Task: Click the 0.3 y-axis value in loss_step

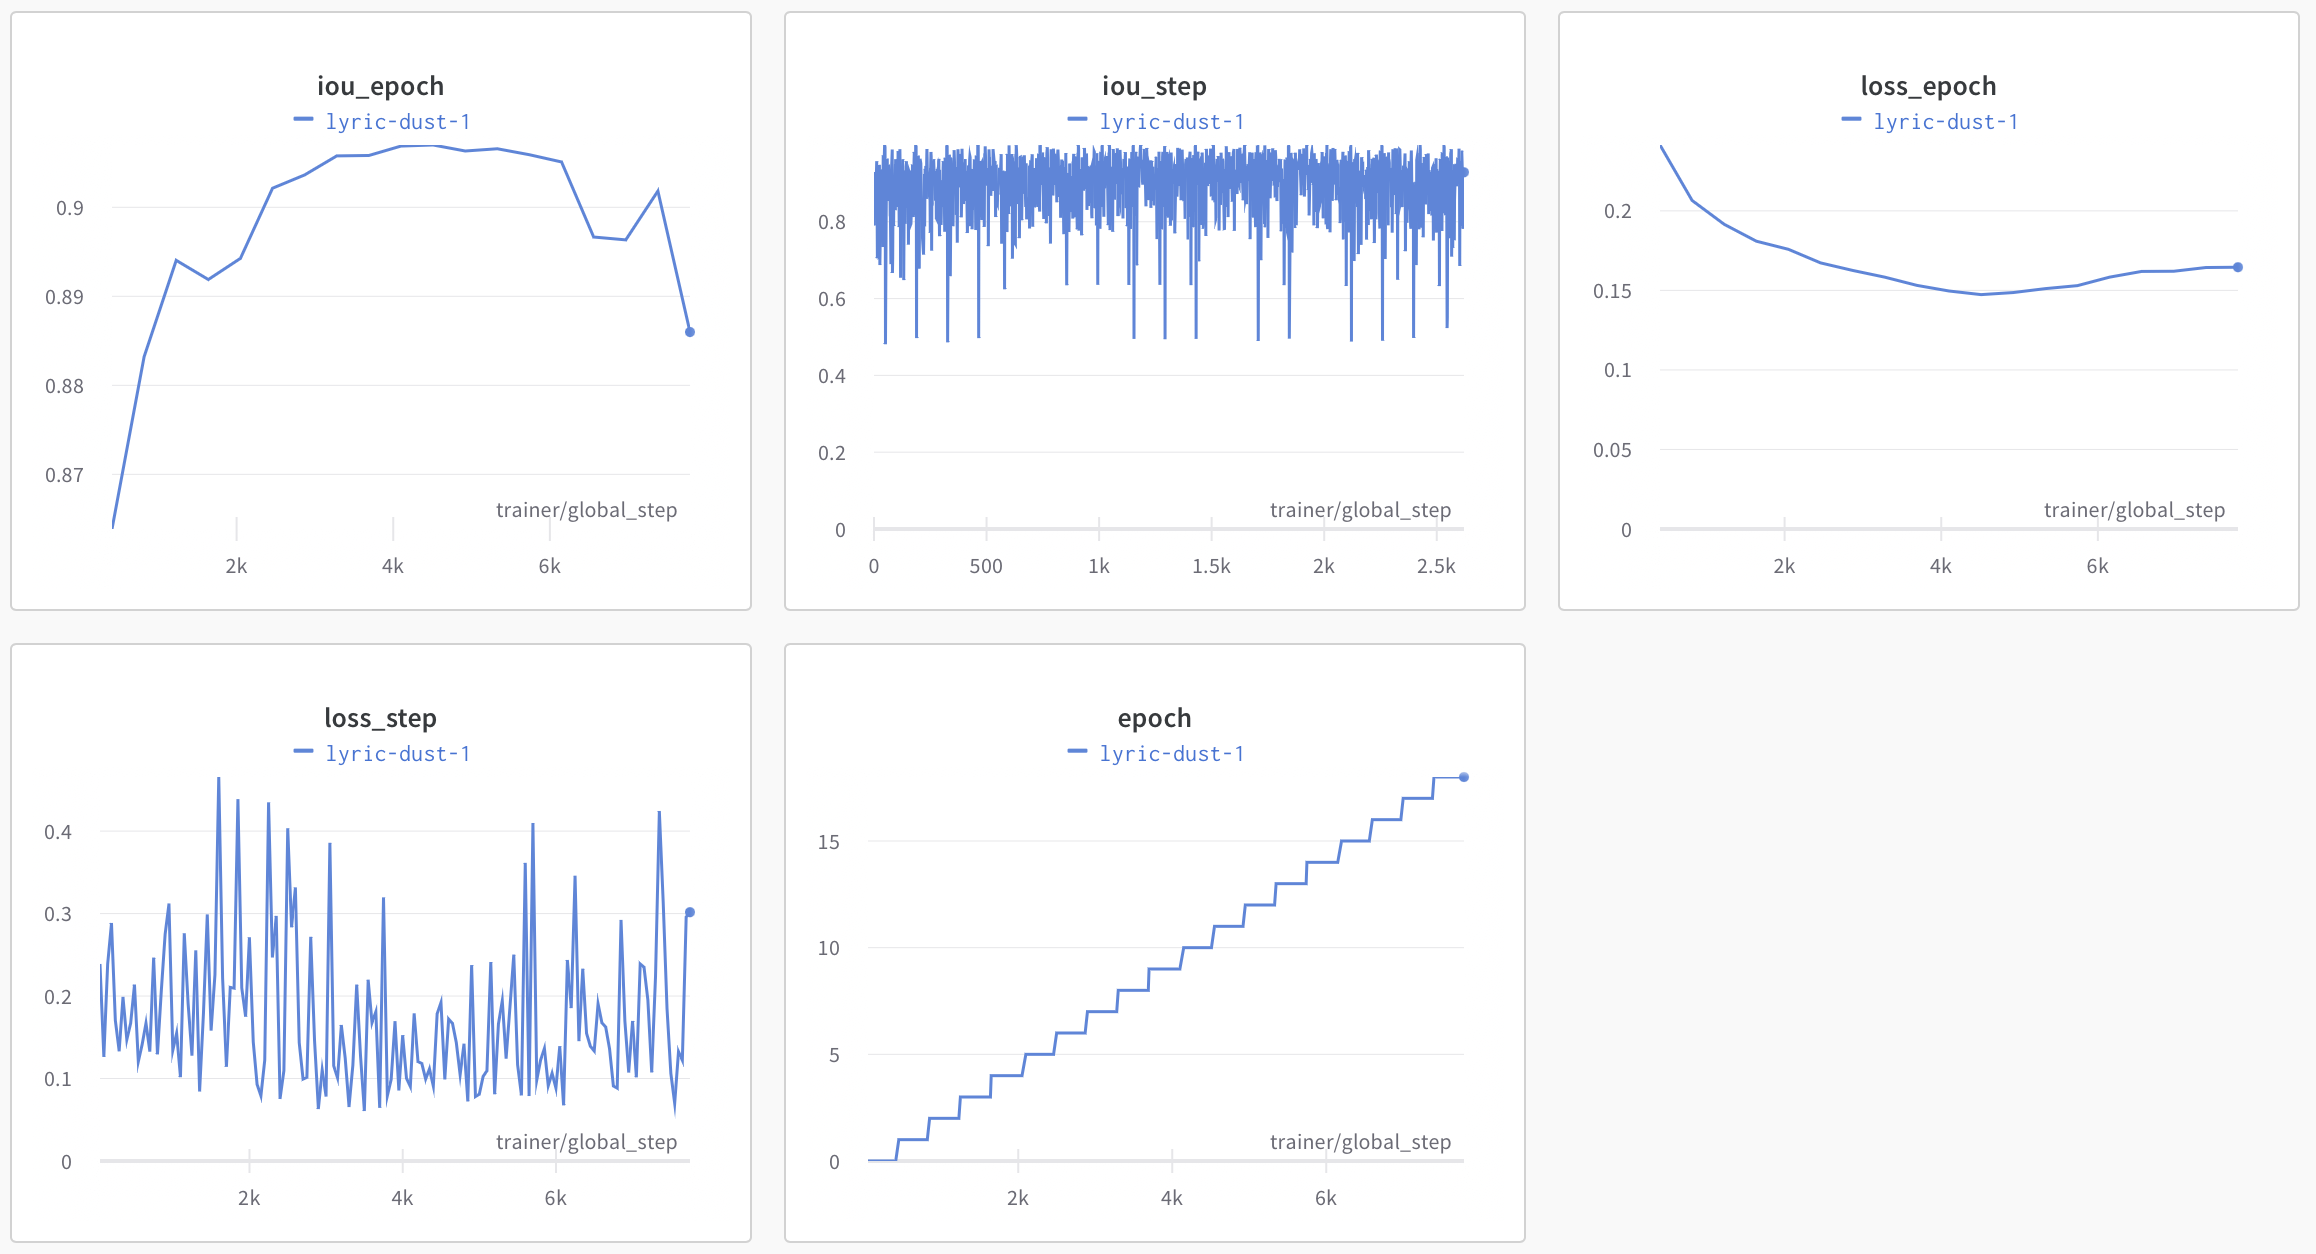Action: pyautogui.click(x=58, y=914)
